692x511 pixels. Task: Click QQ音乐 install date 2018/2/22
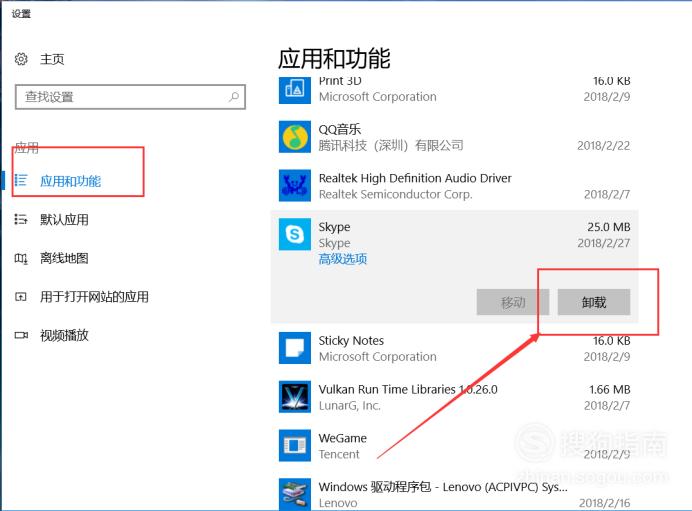(x=604, y=146)
